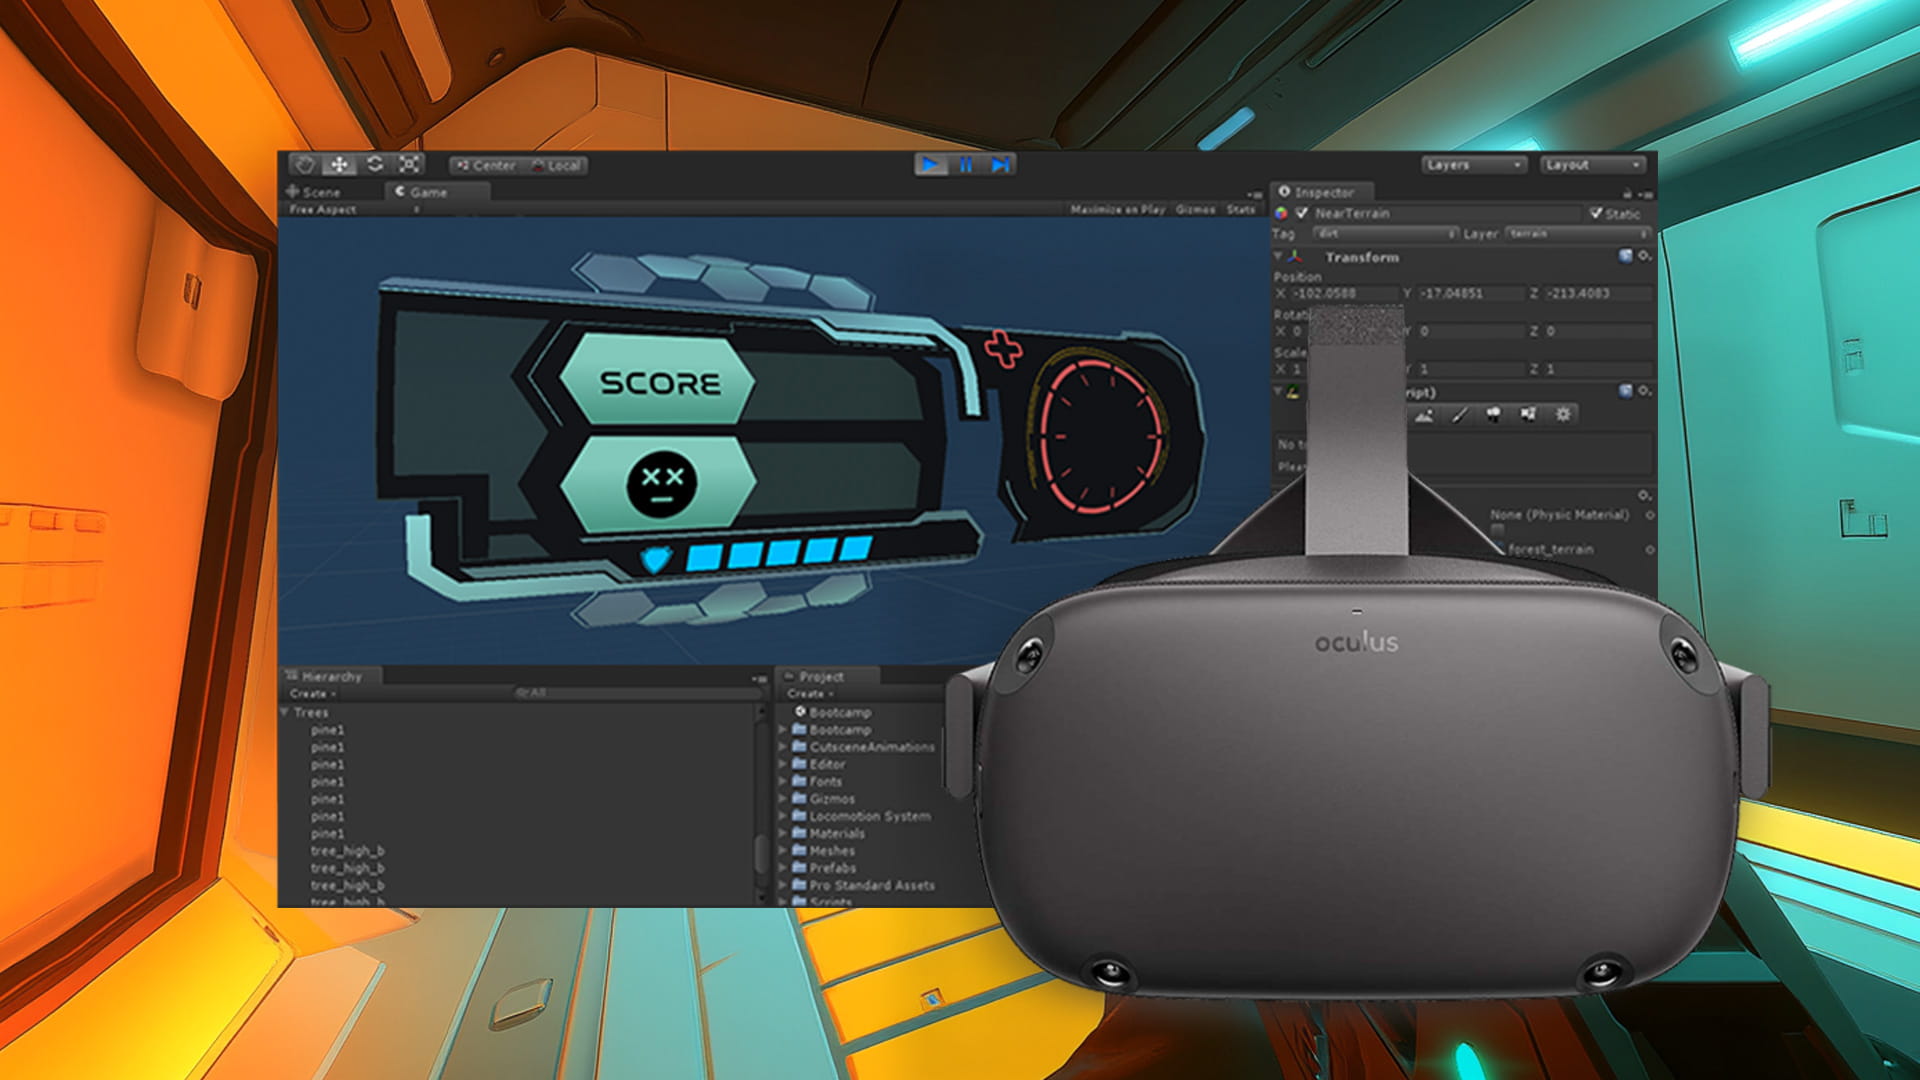Open the terrain Settings gear tool

[x=1563, y=414]
